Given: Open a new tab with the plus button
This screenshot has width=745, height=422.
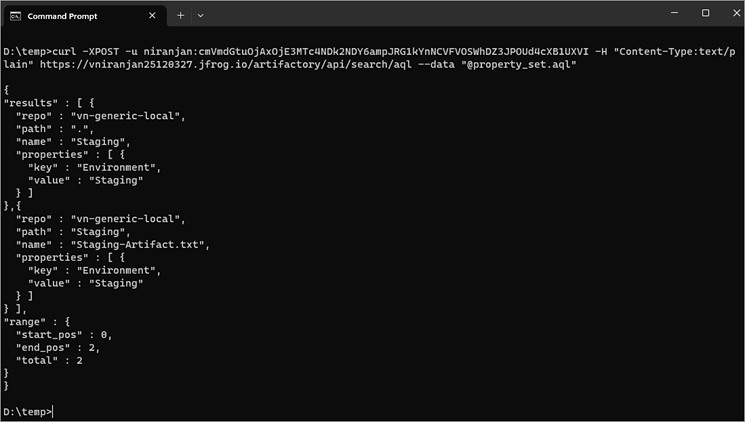Looking at the screenshot, I should tap(181, 16).
